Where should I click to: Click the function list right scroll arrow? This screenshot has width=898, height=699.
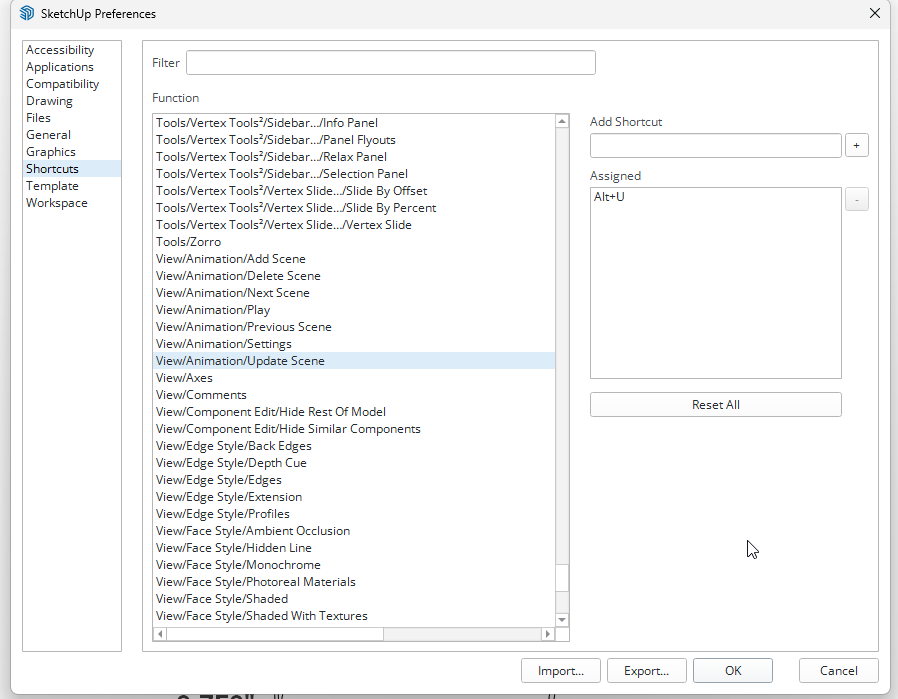click(548, 634)
